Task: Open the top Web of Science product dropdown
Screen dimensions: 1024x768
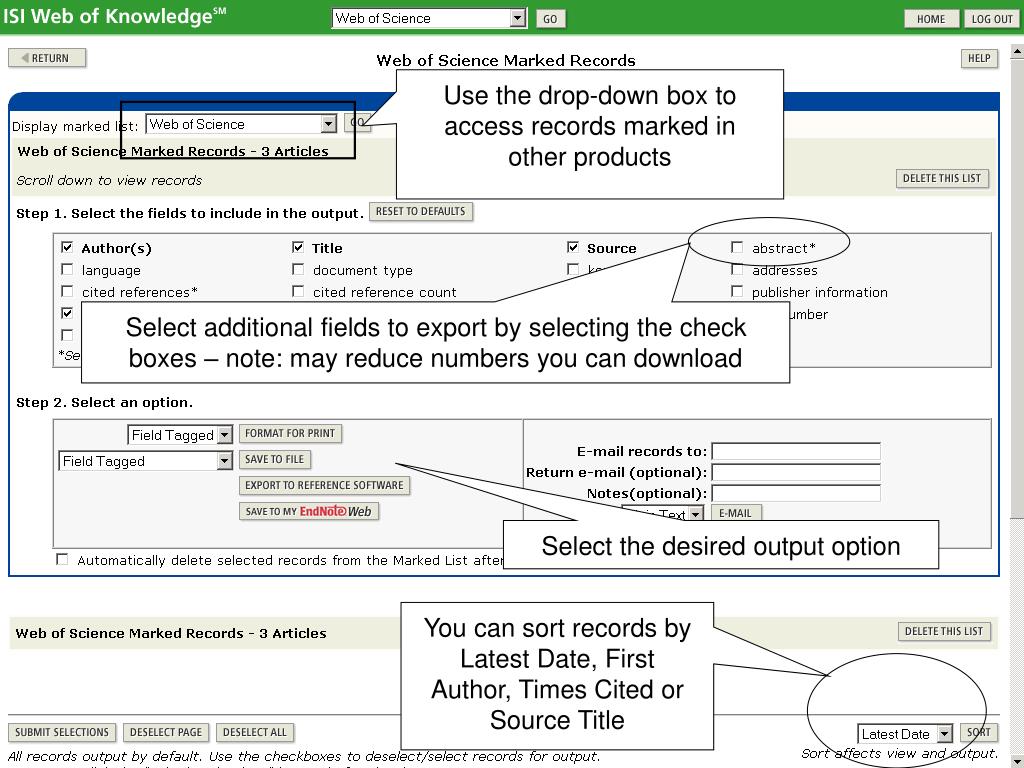Action: tap(429, 18)
